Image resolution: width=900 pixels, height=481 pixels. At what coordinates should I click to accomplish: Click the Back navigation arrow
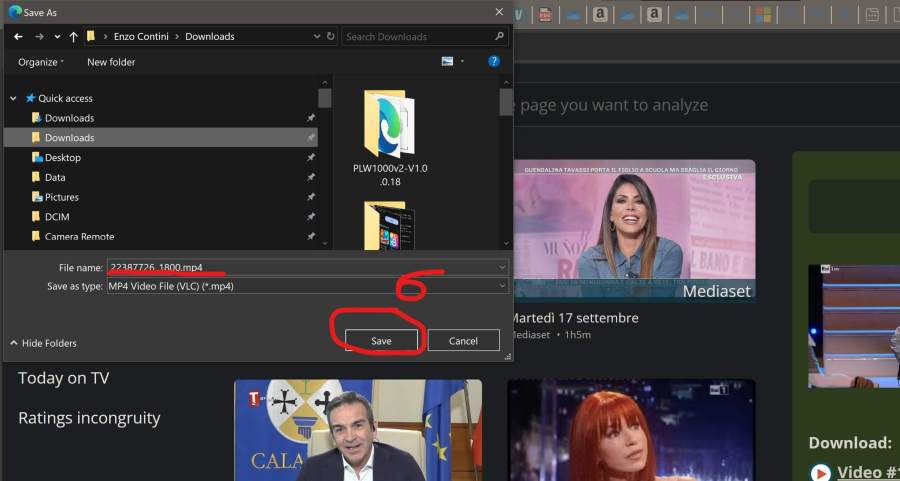coord(18,37)
